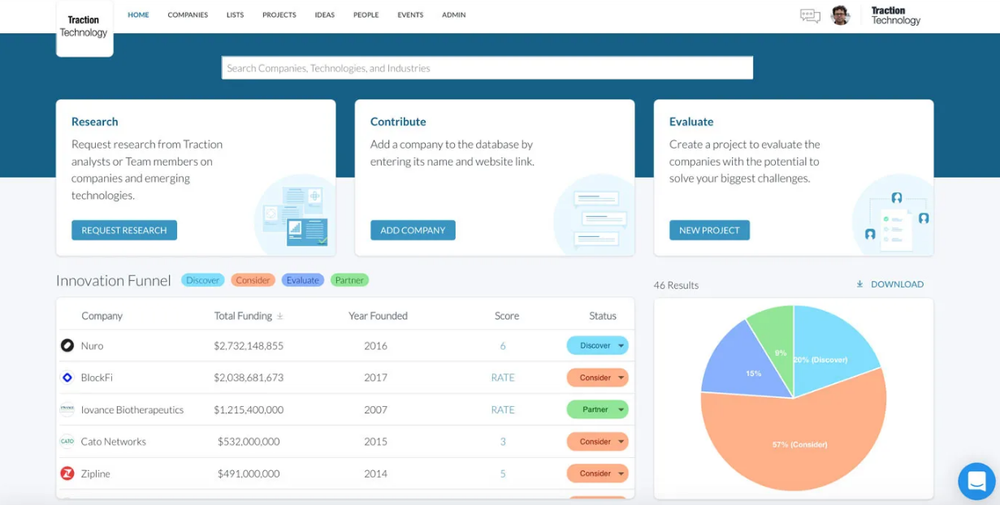Click the NEW PROJECT button
Screen dimensions: 1000x505
pyautogui.click(x=709, y=230)
